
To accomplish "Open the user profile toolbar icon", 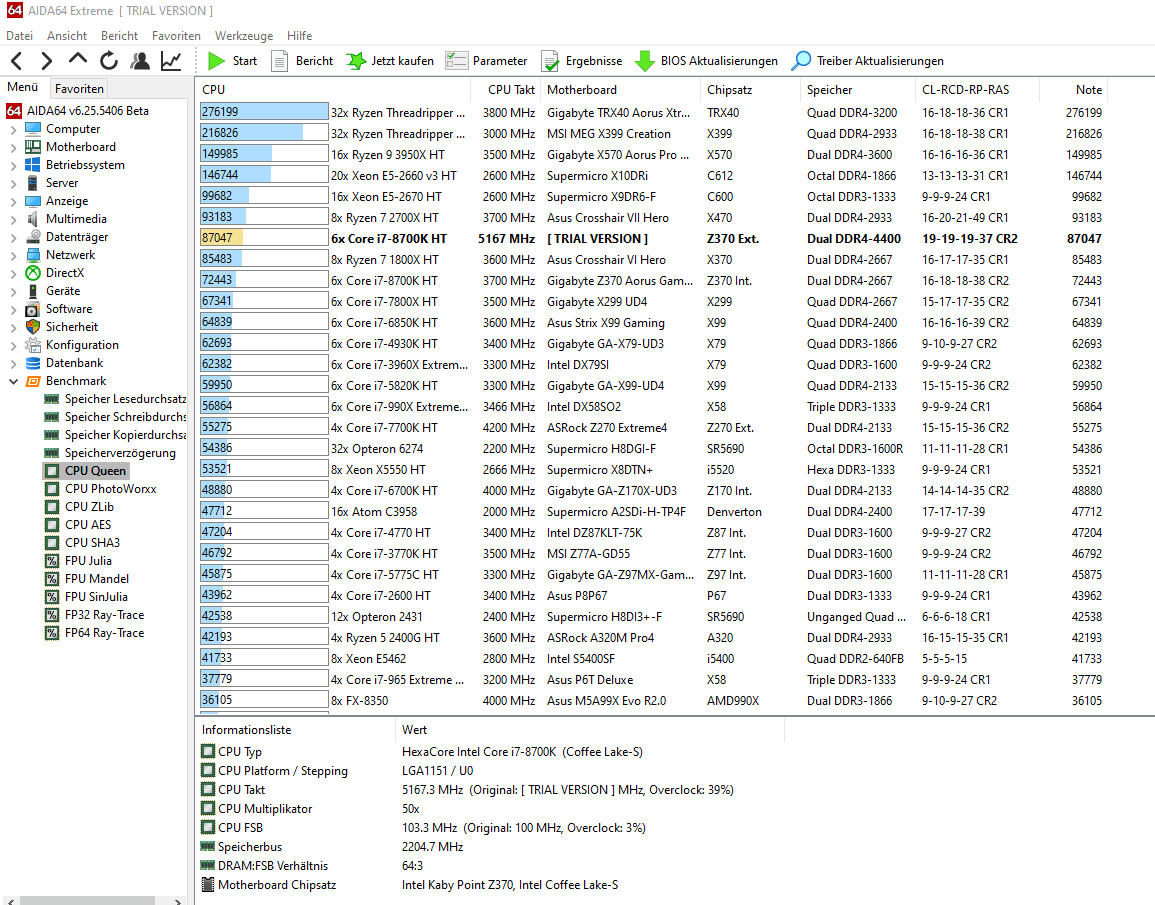I will point(140,60).
